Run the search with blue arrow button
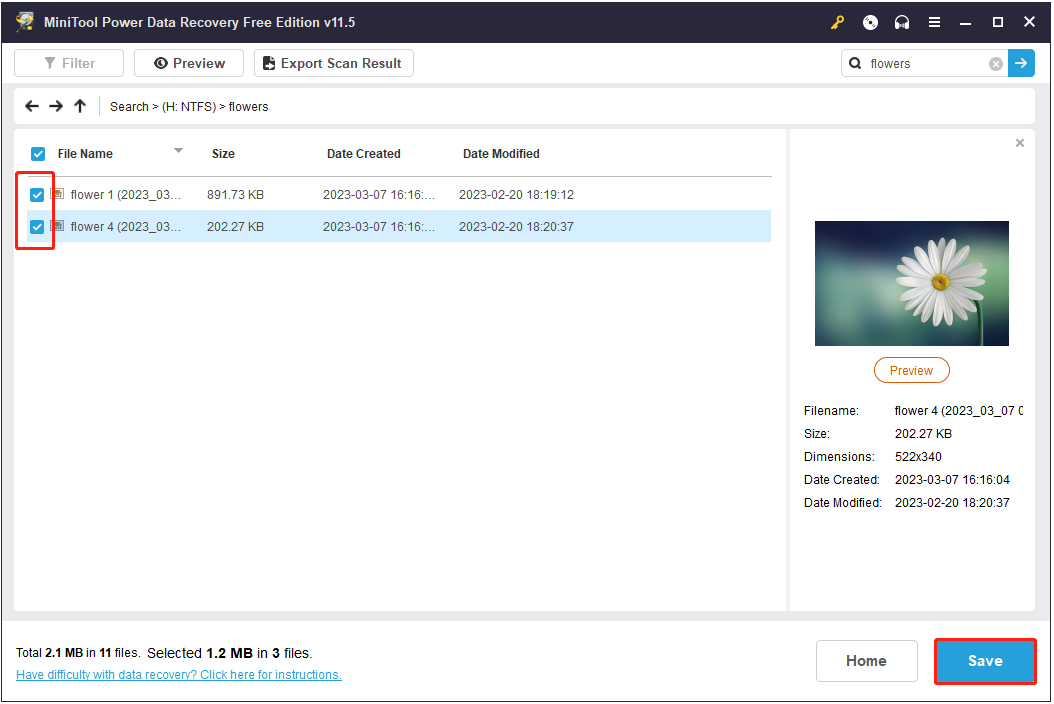 (1021, 63)
